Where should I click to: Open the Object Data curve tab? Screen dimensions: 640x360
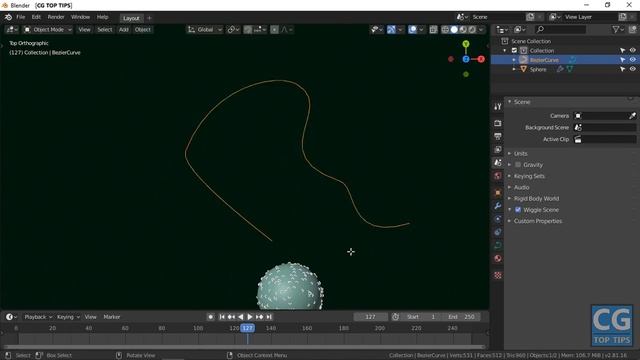[x=498, y=245]
